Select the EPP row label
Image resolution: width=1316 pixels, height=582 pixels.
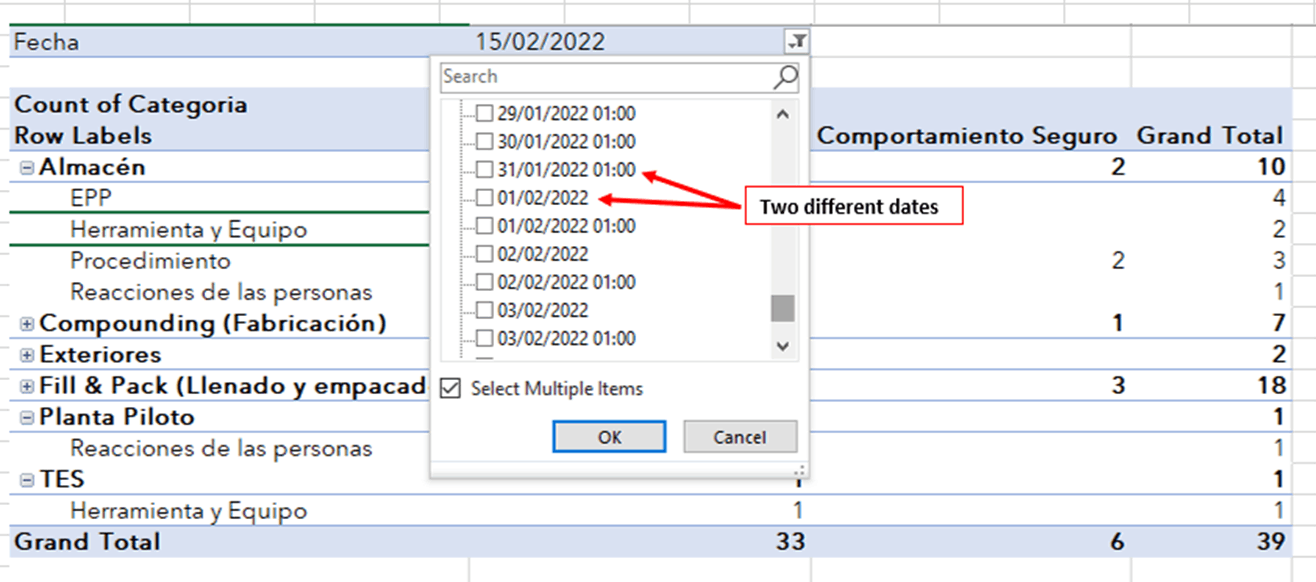(x=91, y=198)
